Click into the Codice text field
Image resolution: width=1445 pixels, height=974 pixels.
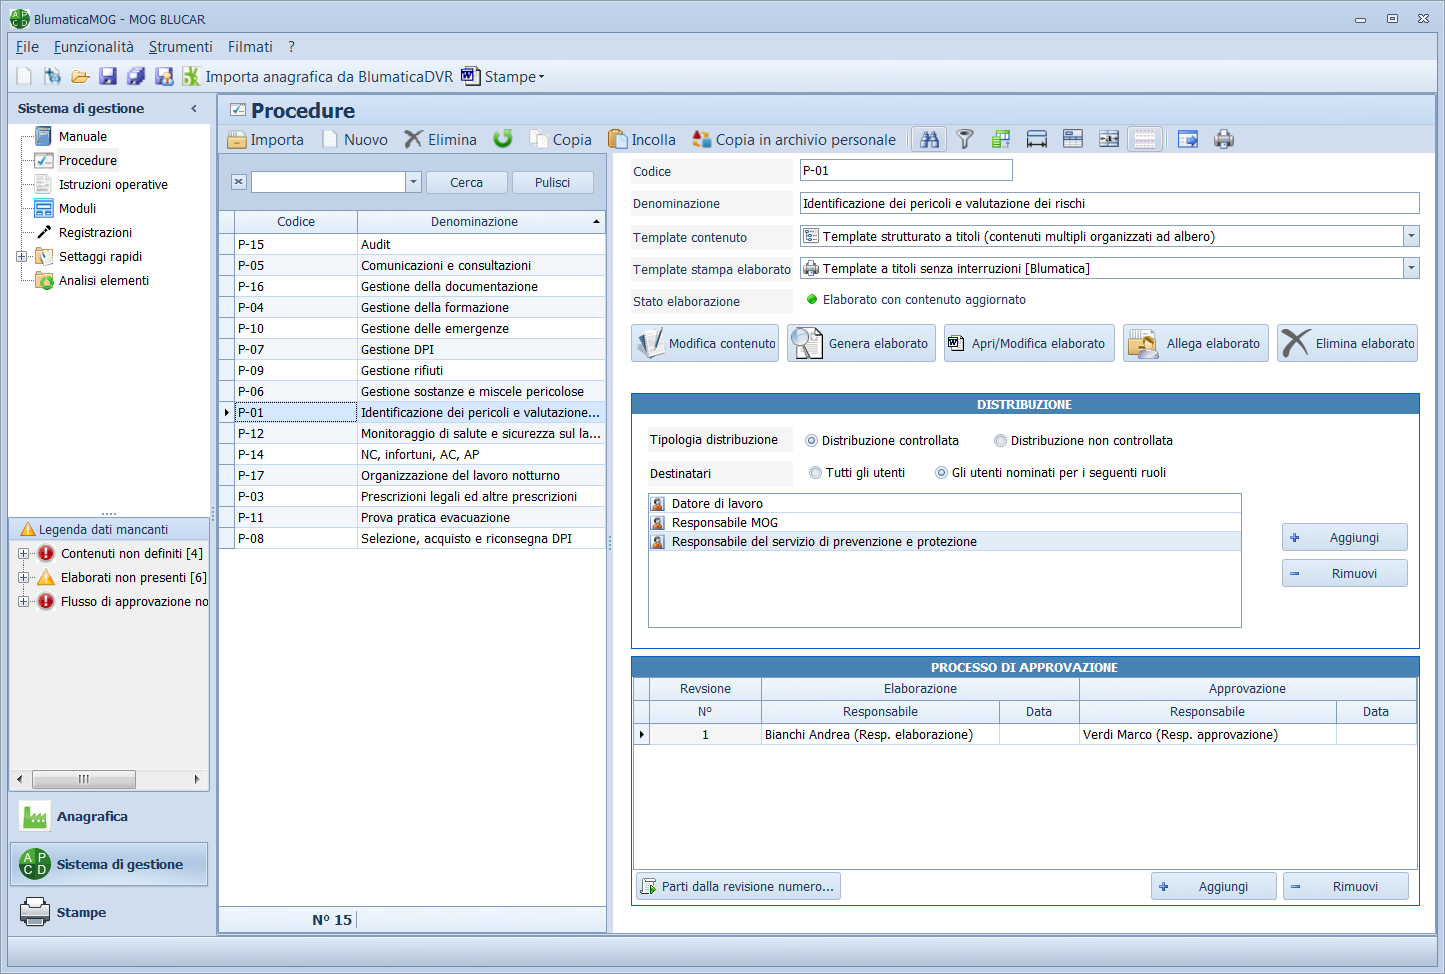[905, 171]
